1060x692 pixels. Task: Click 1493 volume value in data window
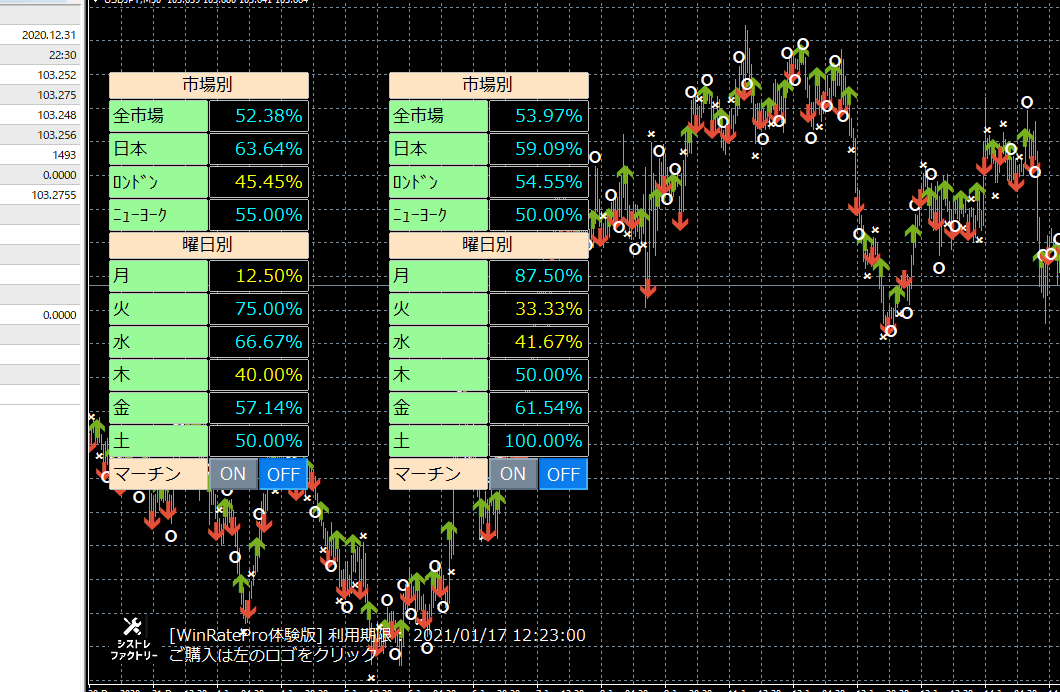tap(64, 155)
